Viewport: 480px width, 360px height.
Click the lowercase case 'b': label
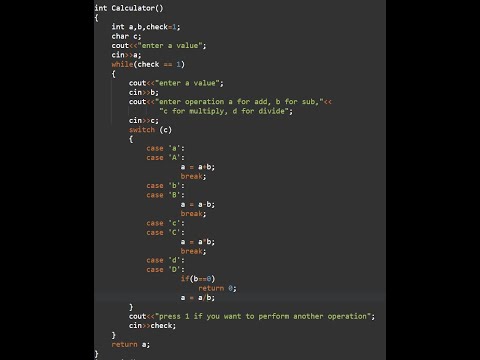pos(165,185)
